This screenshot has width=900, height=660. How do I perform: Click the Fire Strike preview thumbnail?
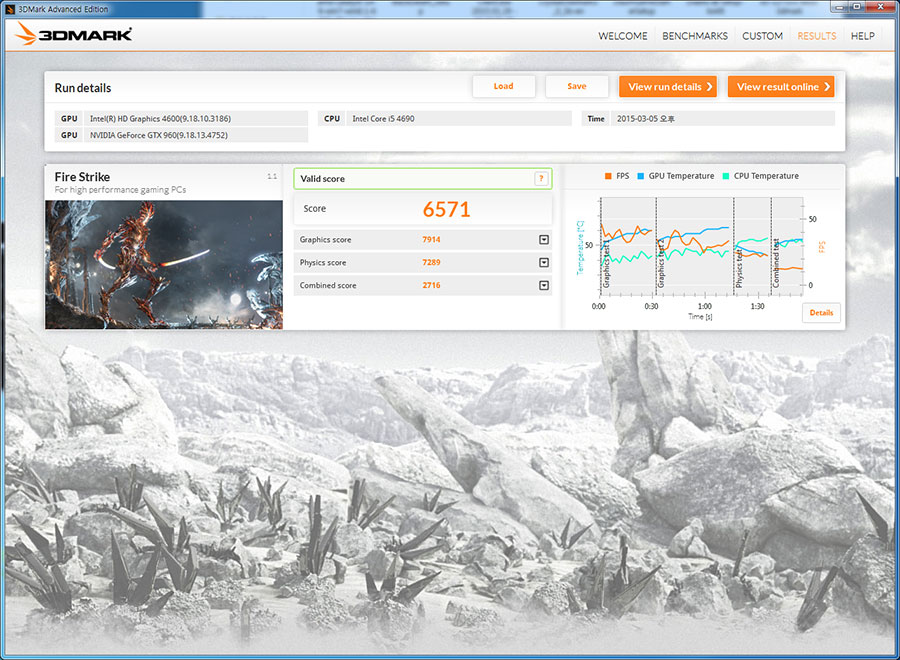tap(164, 265)
